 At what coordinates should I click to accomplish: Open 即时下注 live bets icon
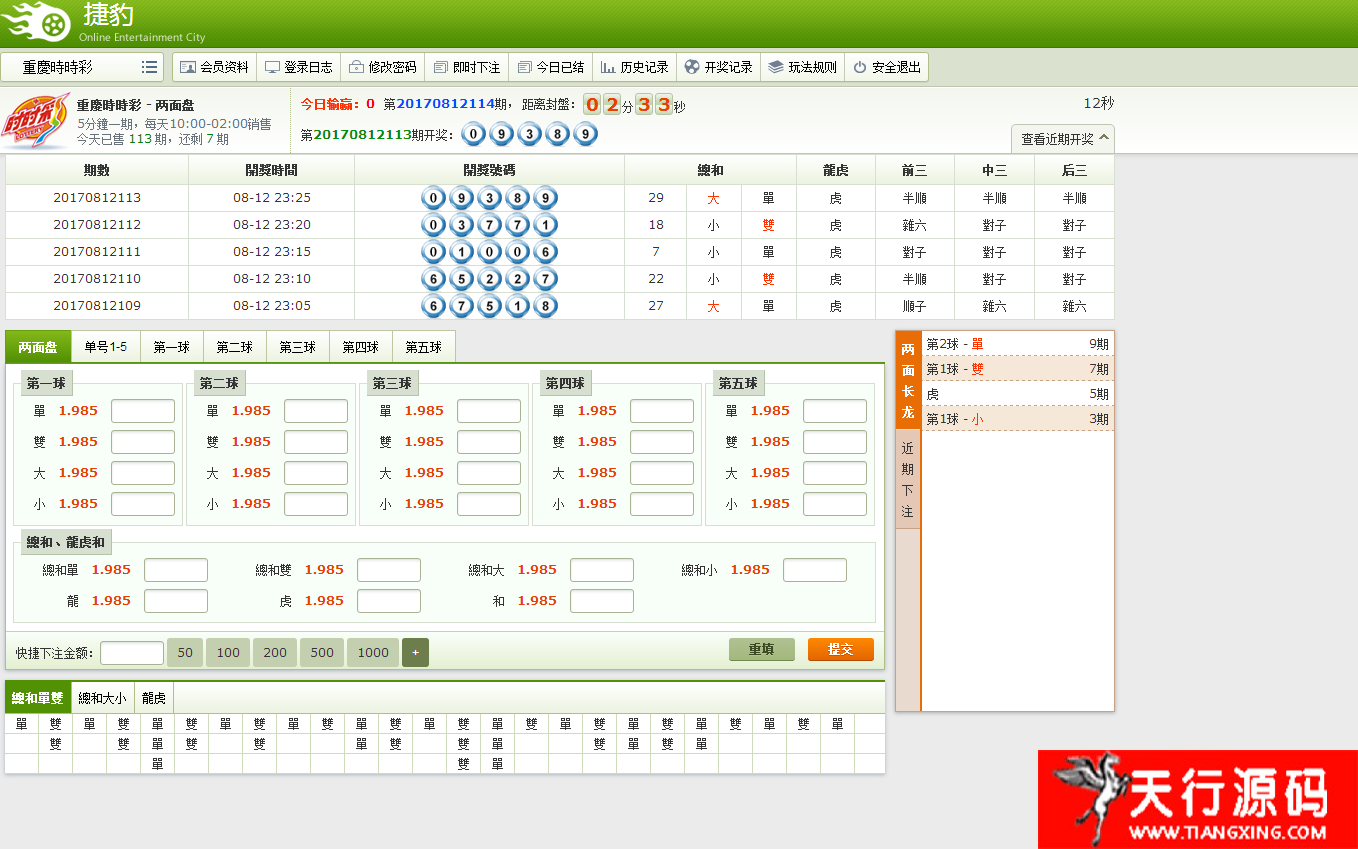pyautogui.click(x=441, y=67)
